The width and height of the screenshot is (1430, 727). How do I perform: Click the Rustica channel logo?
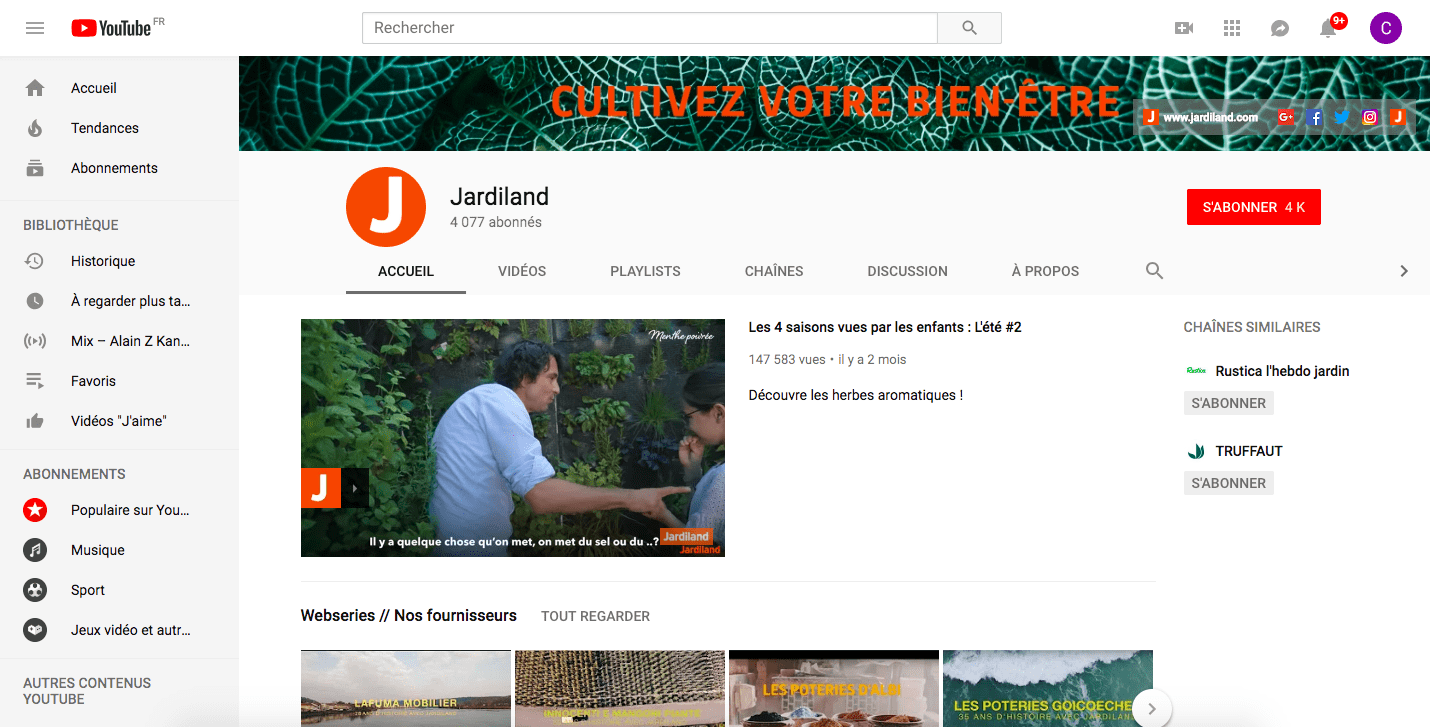tap(1196, 371)
